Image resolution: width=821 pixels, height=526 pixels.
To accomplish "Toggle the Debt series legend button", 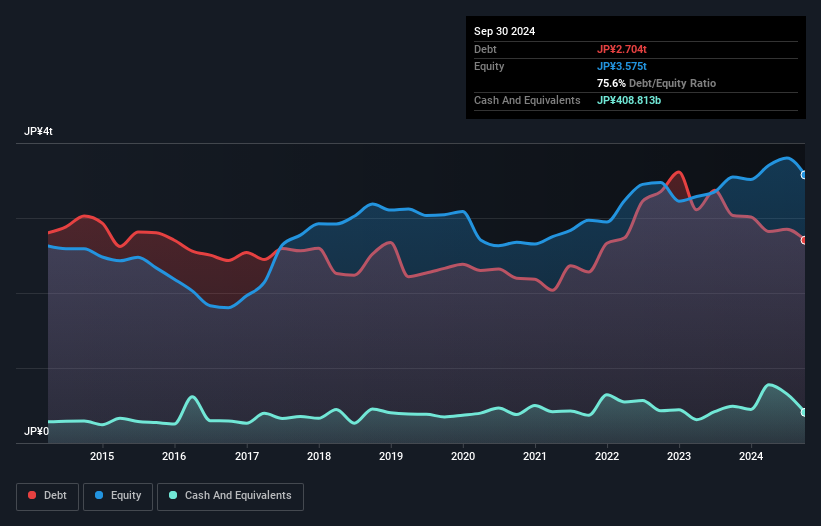I will click(48, 496).
